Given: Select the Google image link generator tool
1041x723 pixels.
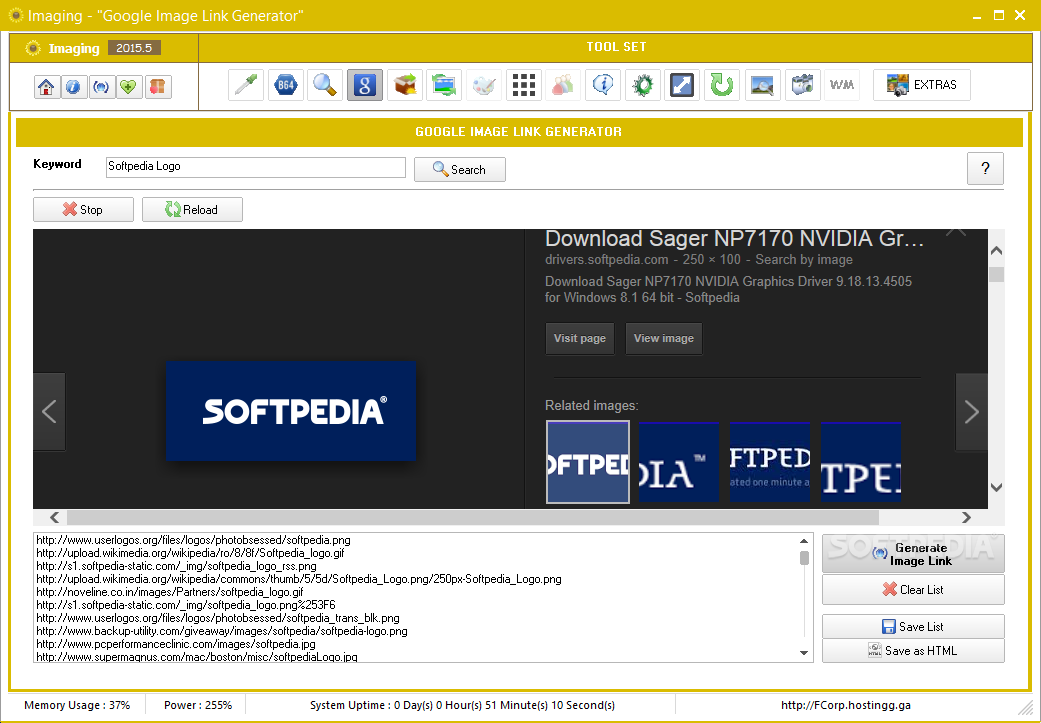Looking at the screenshot, I should coord(364,85).
